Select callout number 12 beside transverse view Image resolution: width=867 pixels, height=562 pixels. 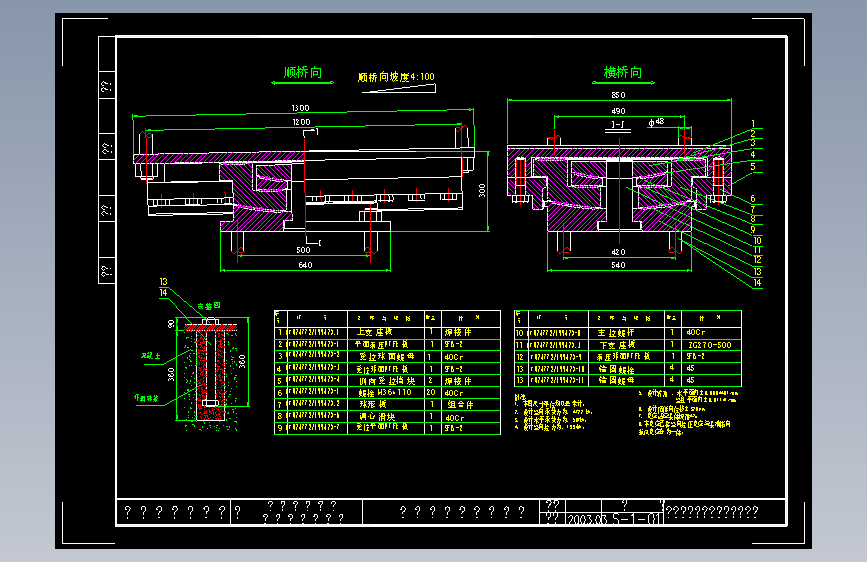pyautogui.click(x=757, y=259)
